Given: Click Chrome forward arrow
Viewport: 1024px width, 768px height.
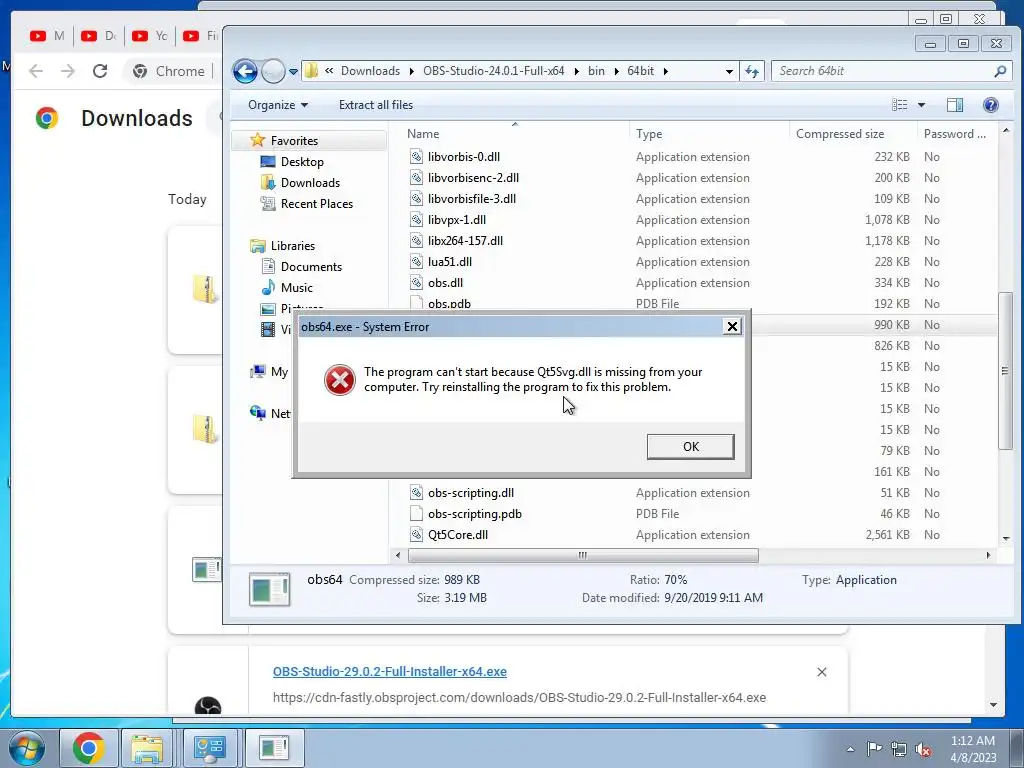Looking at the screenshot, I should 68,71.
